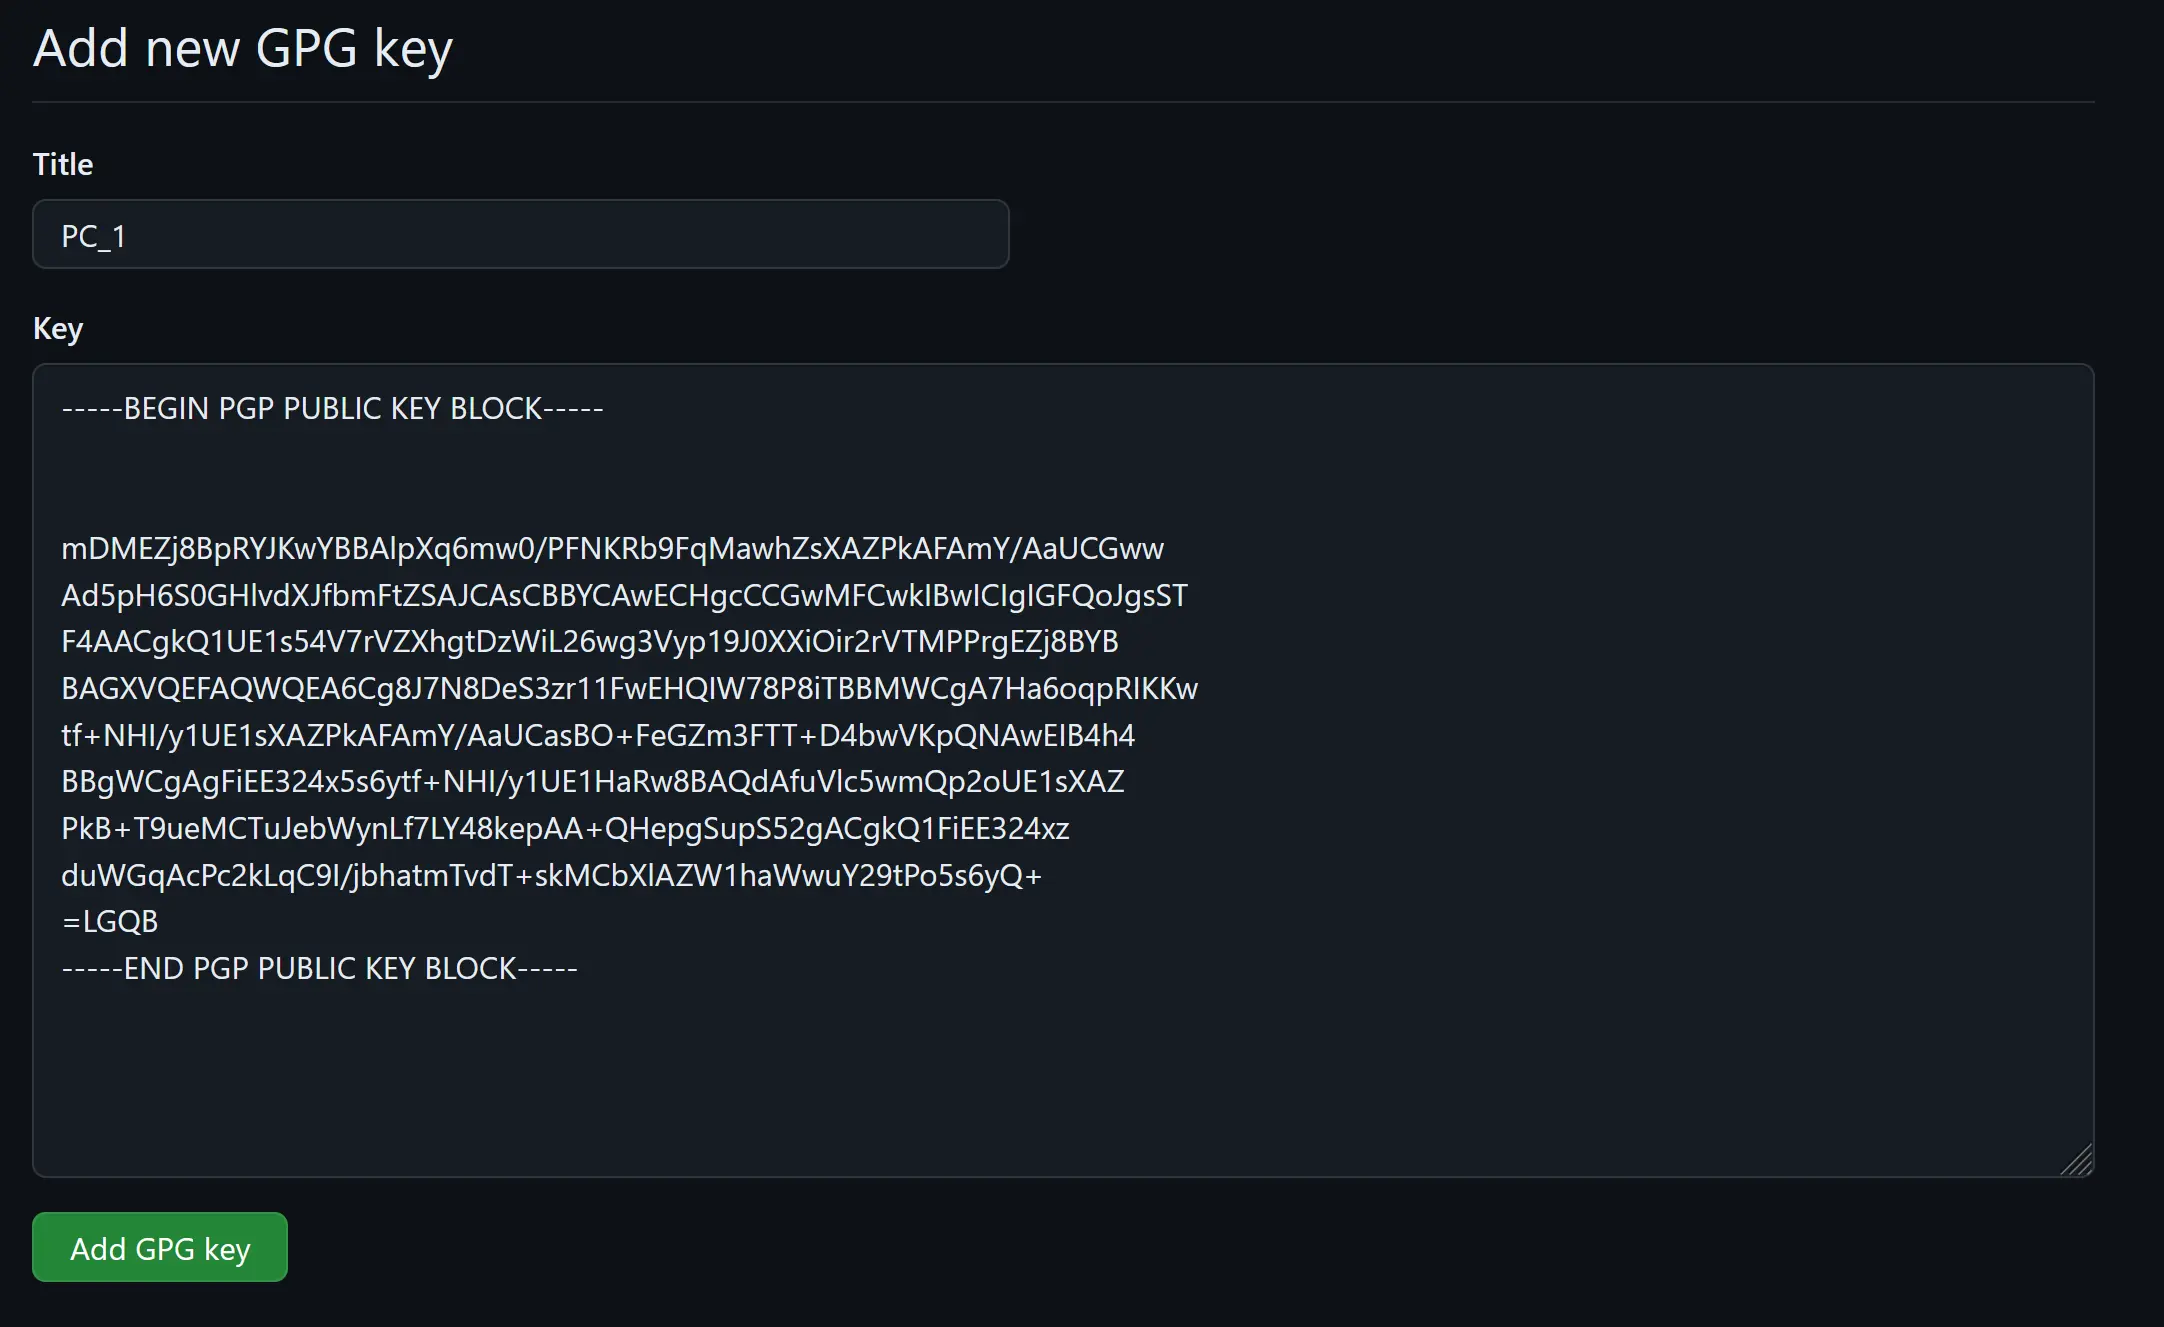Click the resize handle of the Key textarea

tap(2077, 1160)
